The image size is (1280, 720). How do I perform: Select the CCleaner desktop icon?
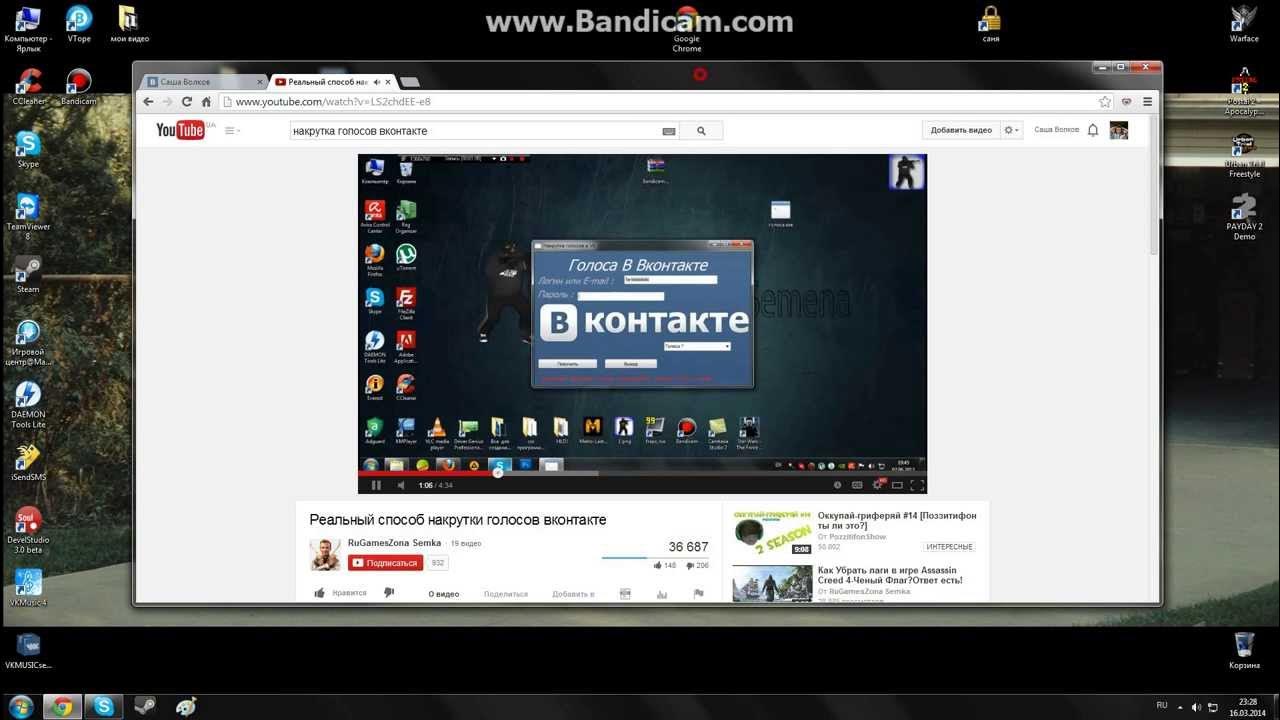[28, 87]
